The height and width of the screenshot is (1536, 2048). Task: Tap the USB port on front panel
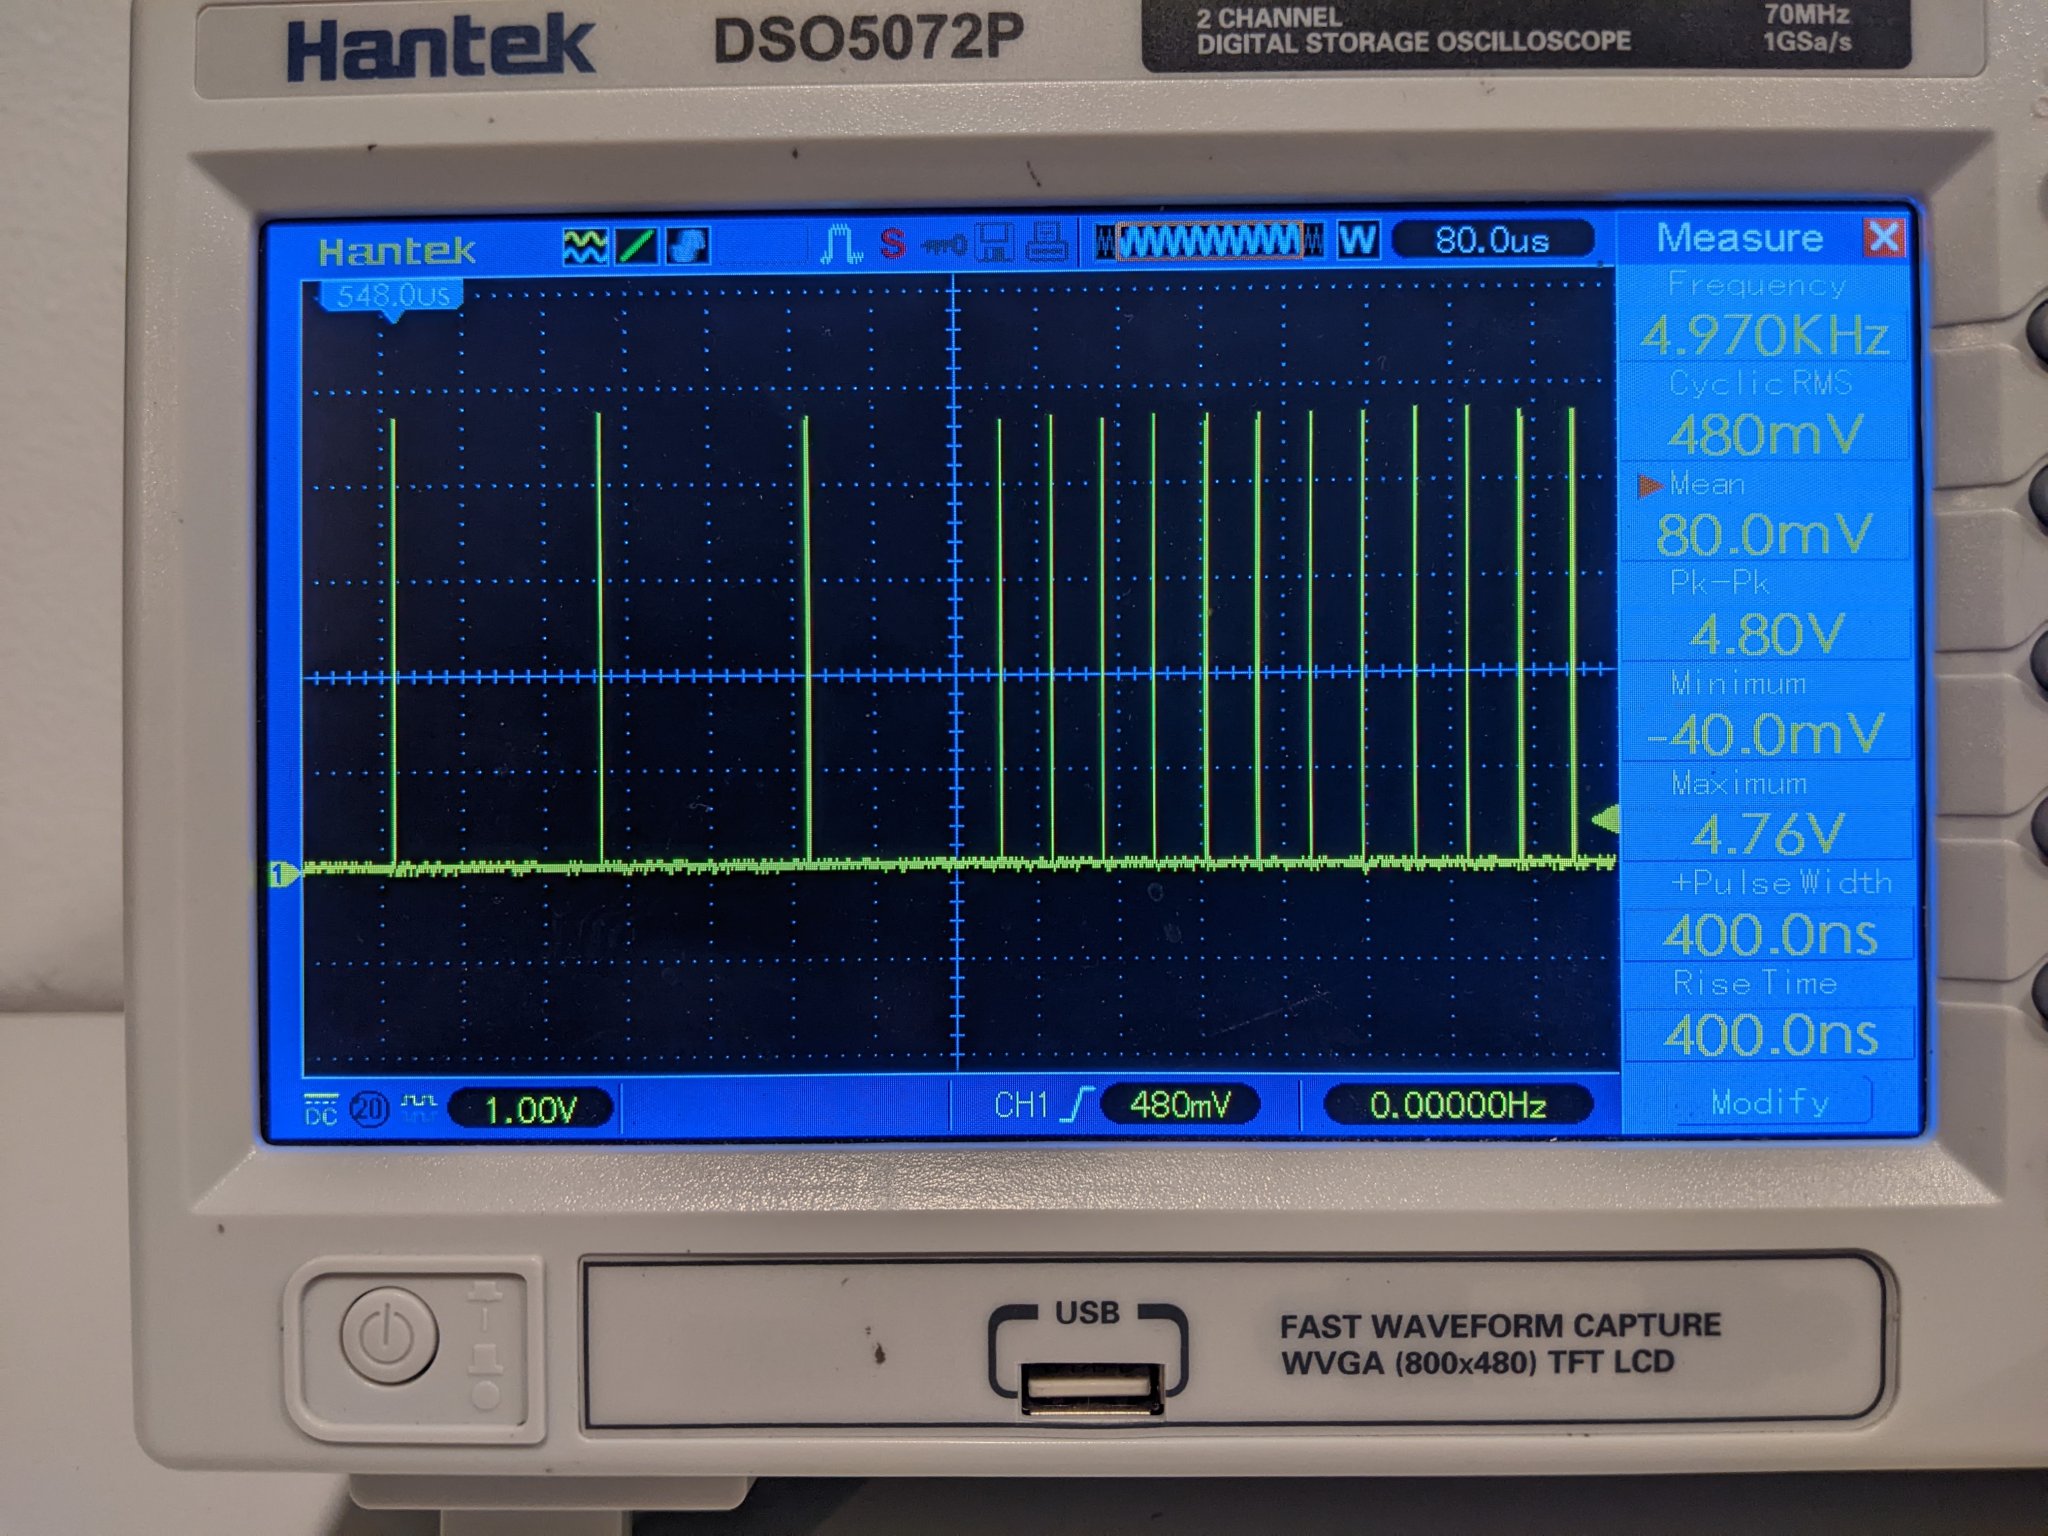tap(1091, 1387)
